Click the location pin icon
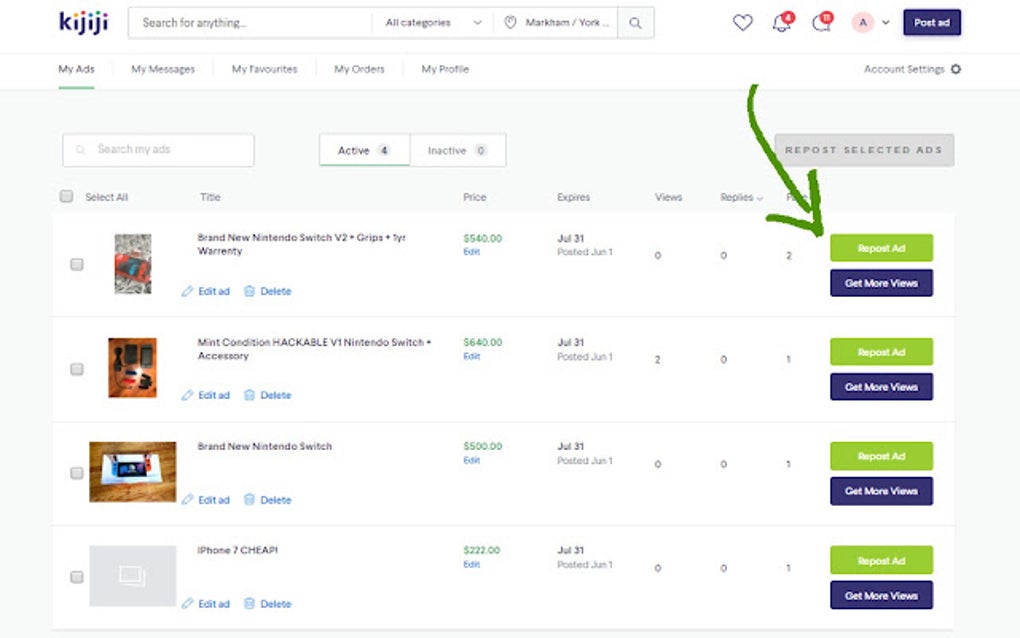 pos(511,23)
